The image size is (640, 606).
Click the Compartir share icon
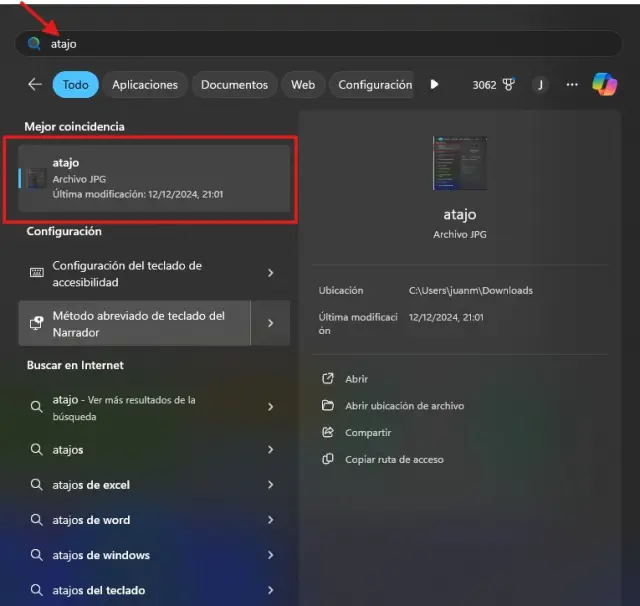click(x=327, y=433)
